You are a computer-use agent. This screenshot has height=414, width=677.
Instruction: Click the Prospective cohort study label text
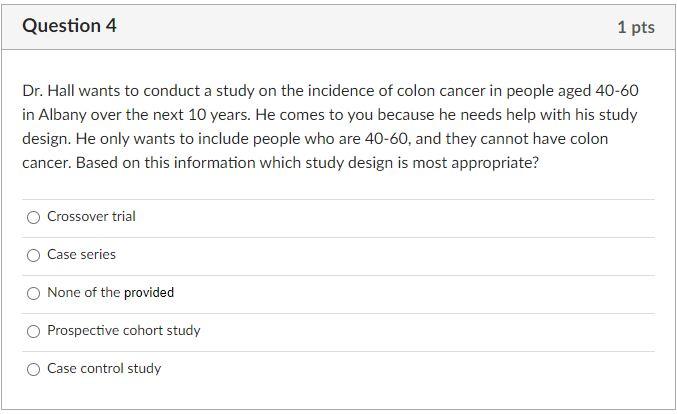point(123,331)
